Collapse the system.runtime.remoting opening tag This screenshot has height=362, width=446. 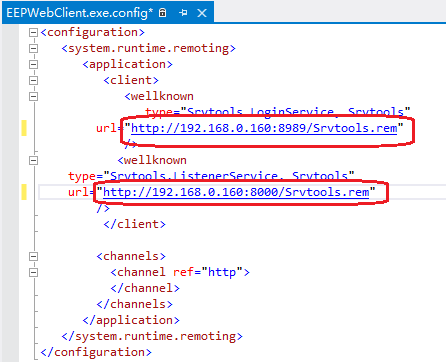33,48
